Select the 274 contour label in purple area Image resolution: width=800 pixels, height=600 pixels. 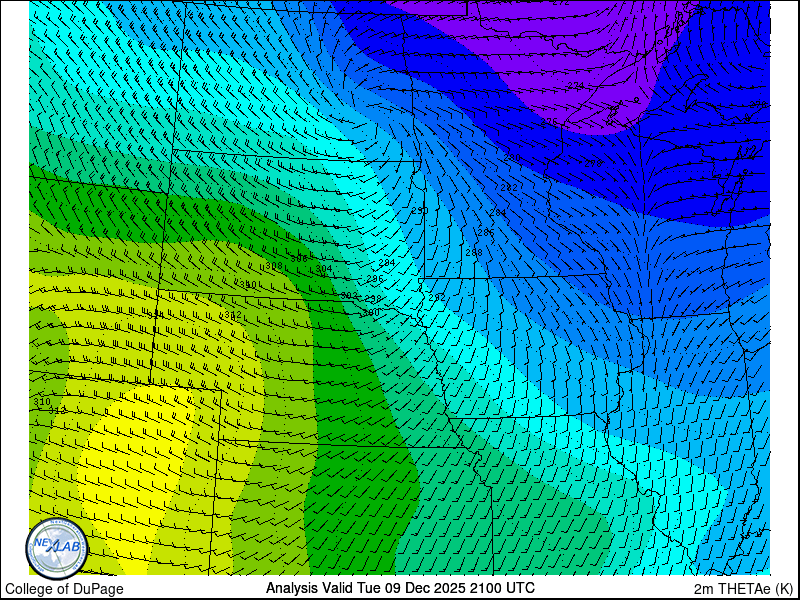[x=576, y=85]
